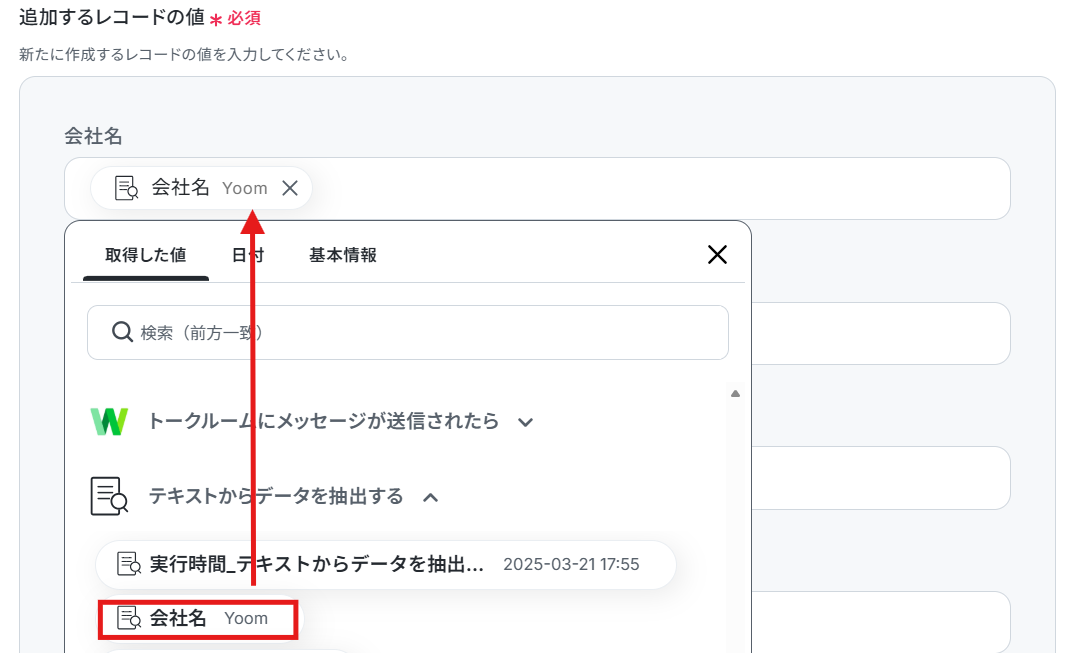Click the 検索（前方一致） search field
Image resolution: width=1072 pixels, height=653 pixels.
coord(407,332)
